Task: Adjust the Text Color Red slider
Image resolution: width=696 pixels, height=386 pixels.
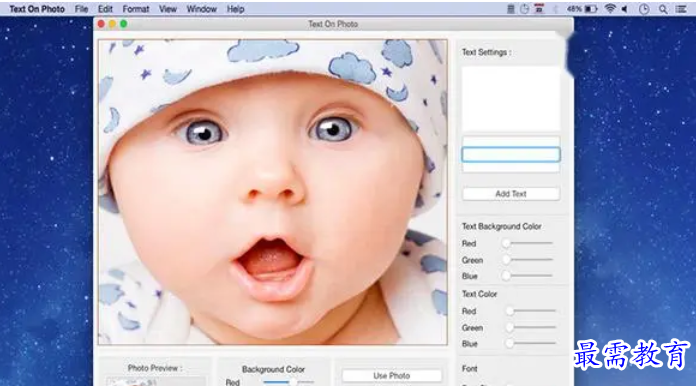Action: (532, 311)
